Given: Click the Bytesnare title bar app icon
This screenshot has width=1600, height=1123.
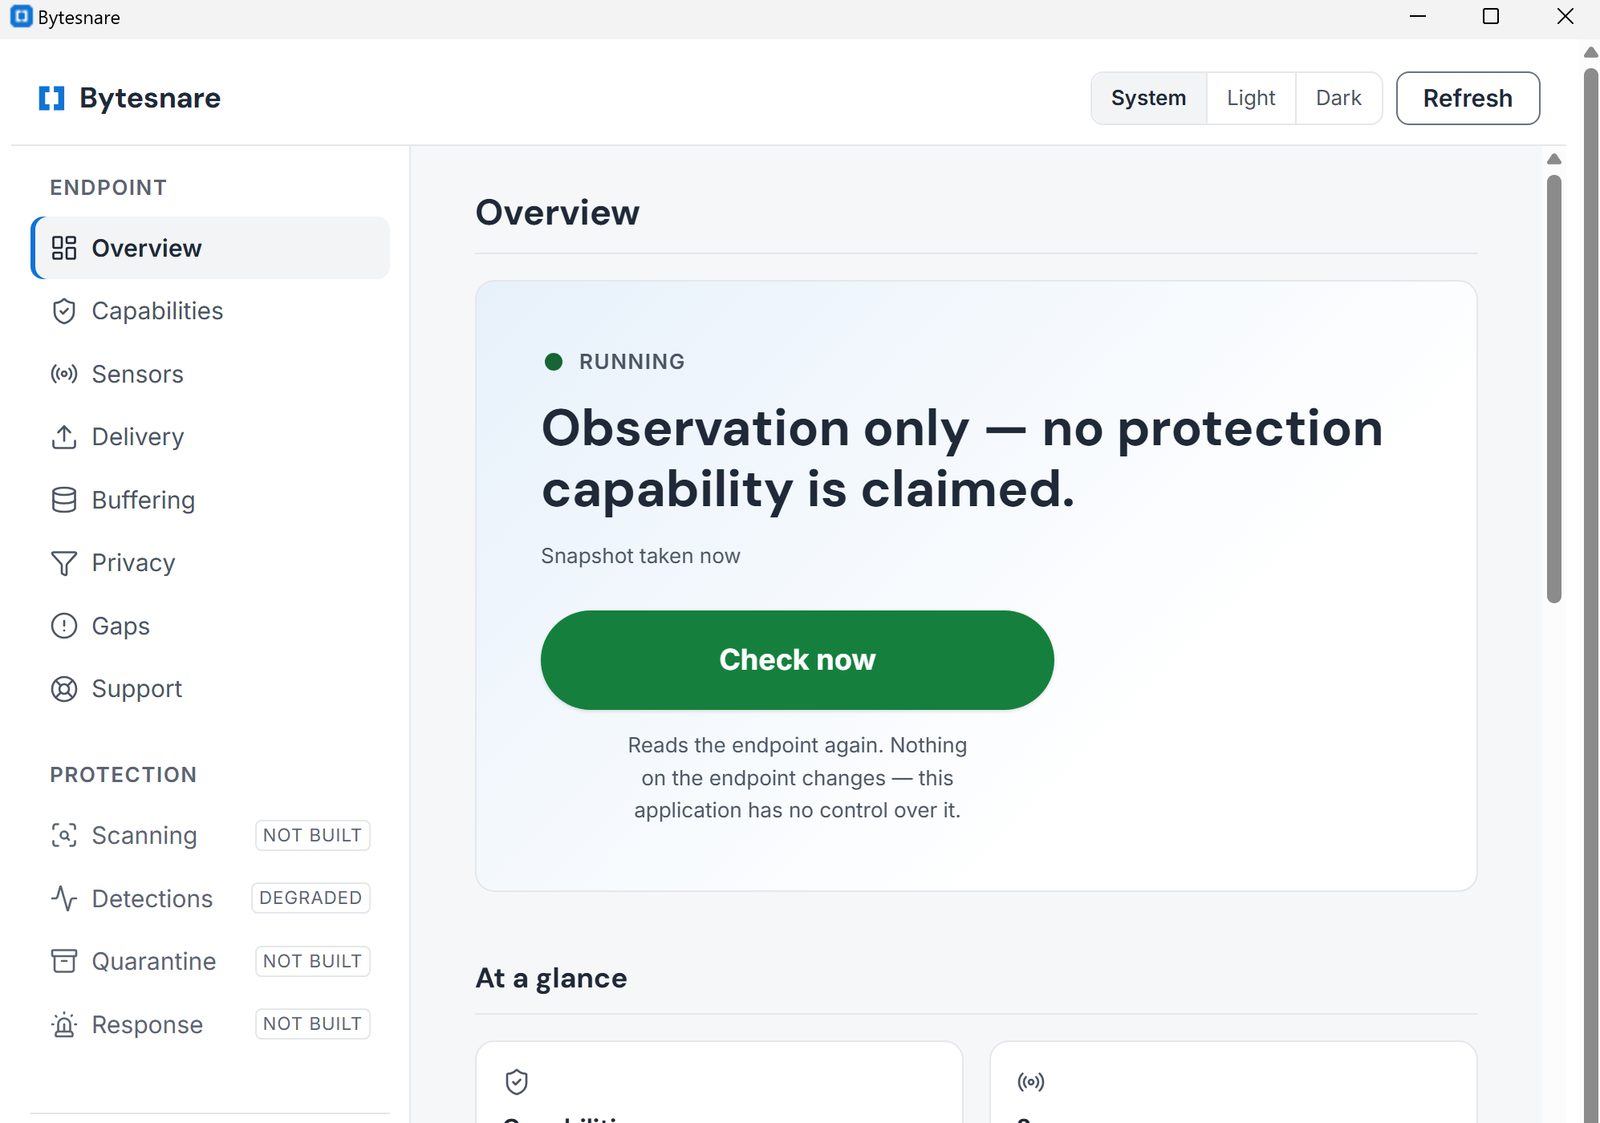Looking at the screenshot, I should pyautogui.click(x=21, y=17).
